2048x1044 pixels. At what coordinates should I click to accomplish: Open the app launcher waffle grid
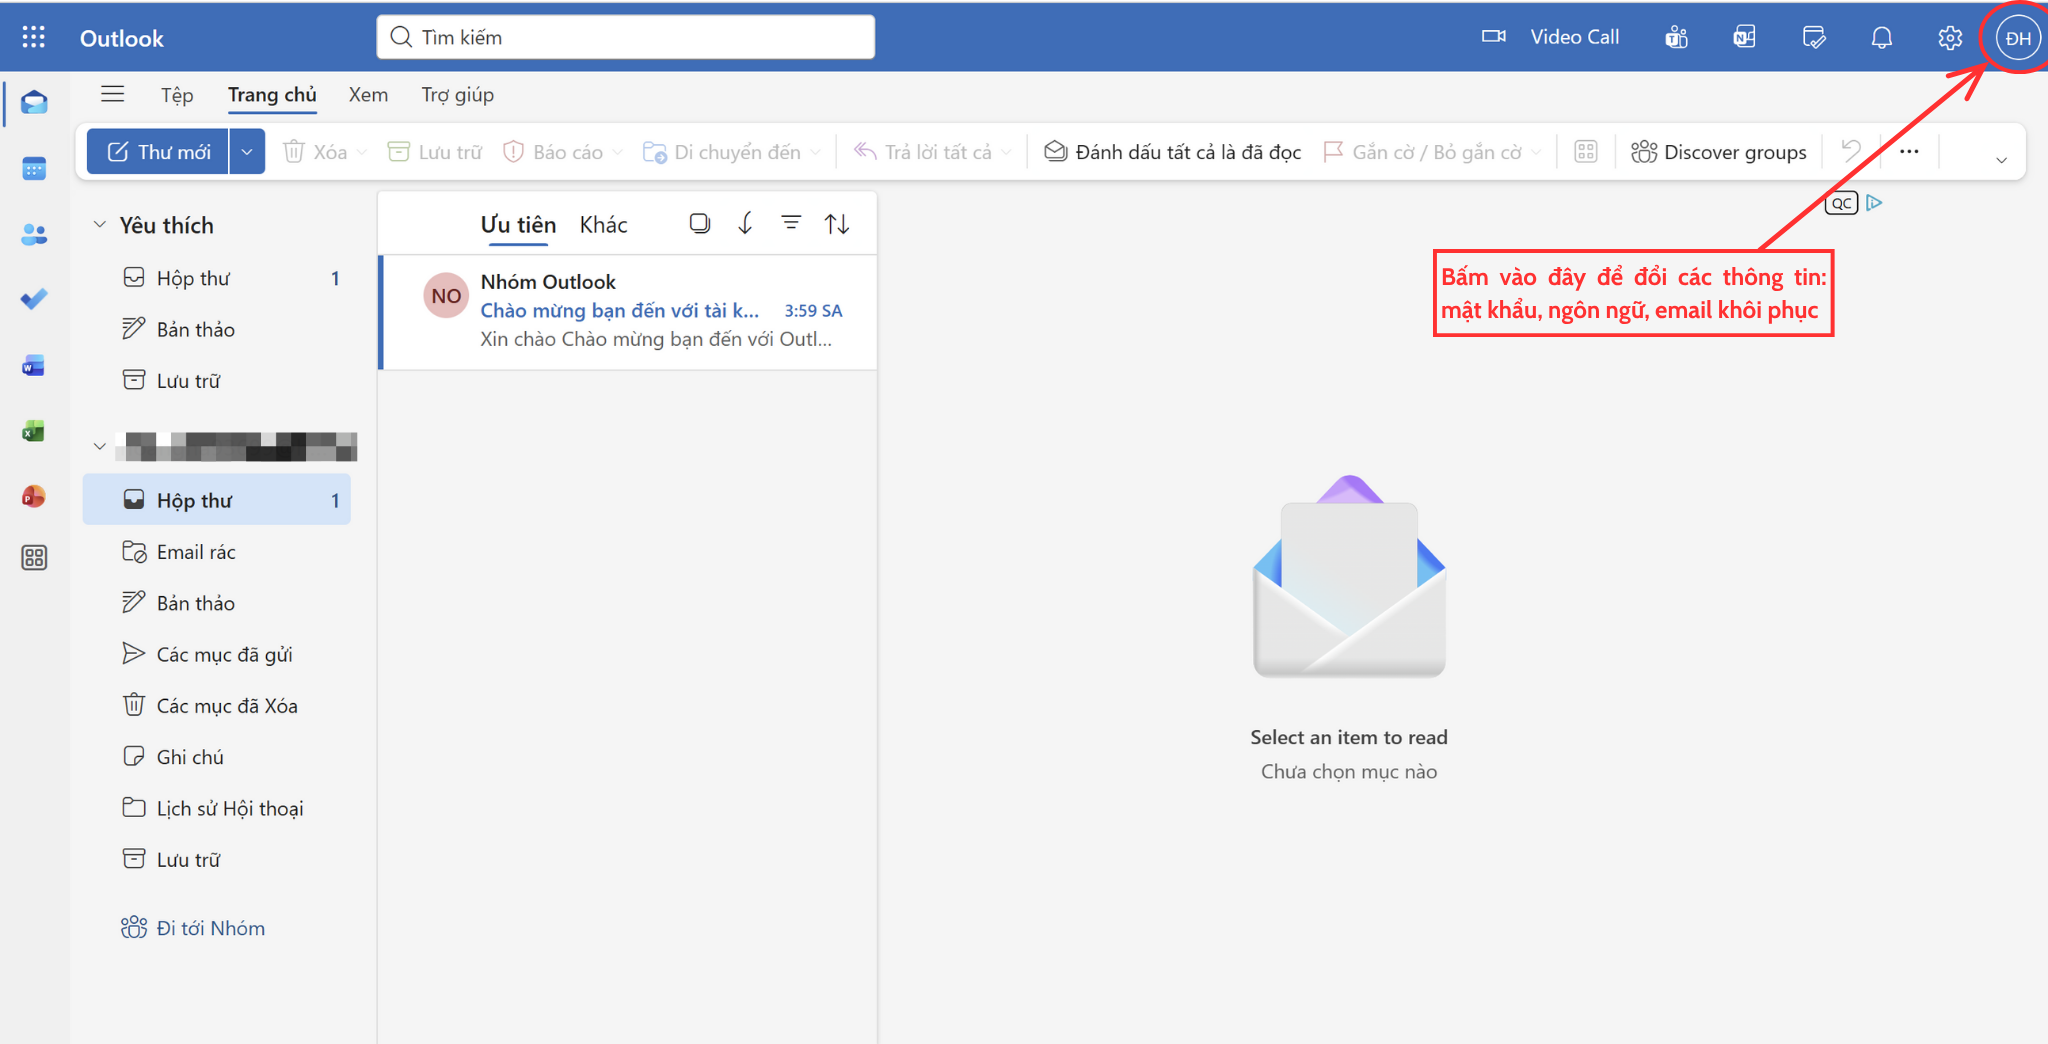(34, 38)
